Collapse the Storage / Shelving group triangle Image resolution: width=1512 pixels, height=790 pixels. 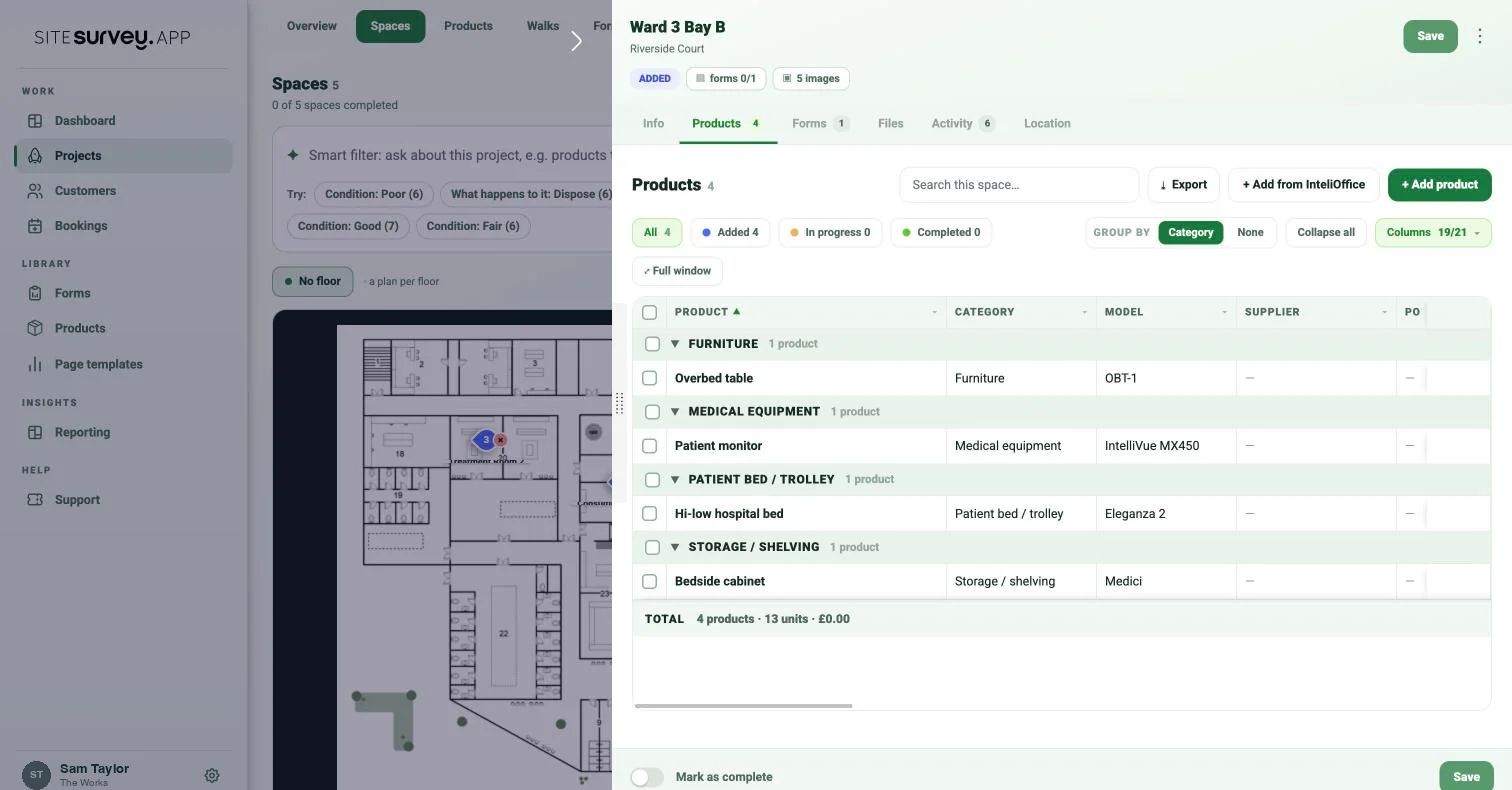pyautogui.click(x=675, y=547)
